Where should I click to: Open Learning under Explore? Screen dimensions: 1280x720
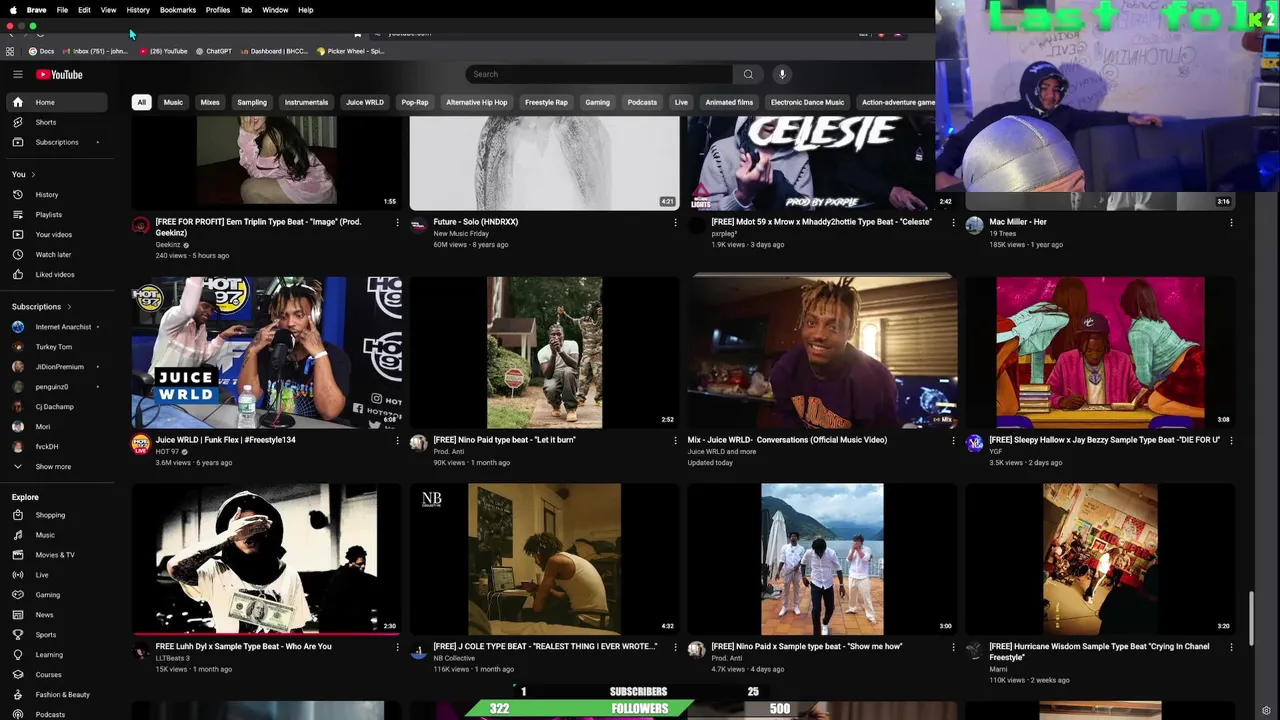point(56,655)
